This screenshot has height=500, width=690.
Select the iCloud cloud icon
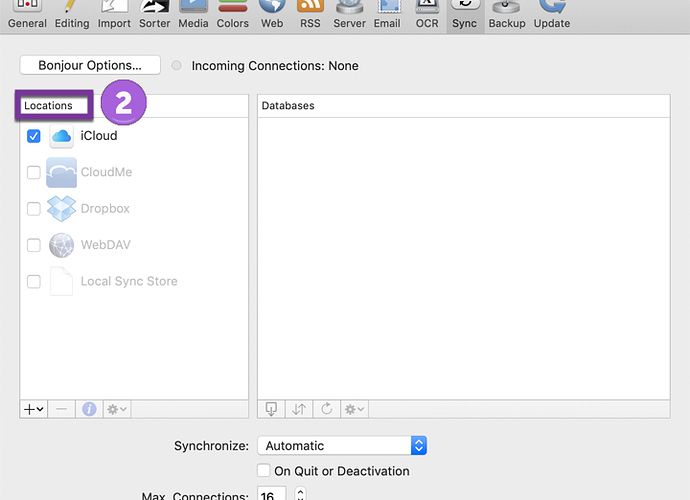click(61, 136)
